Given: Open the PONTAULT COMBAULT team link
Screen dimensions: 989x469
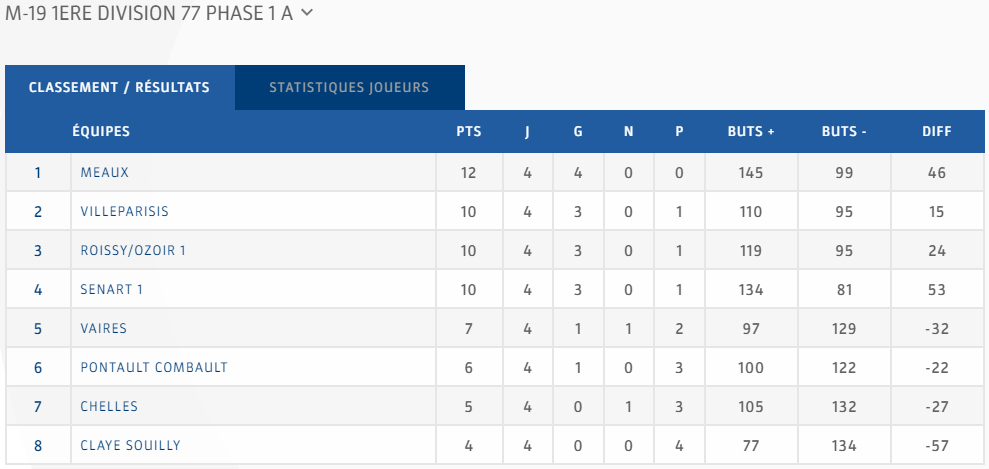Looking at the screenshot, I should [154, 368].
